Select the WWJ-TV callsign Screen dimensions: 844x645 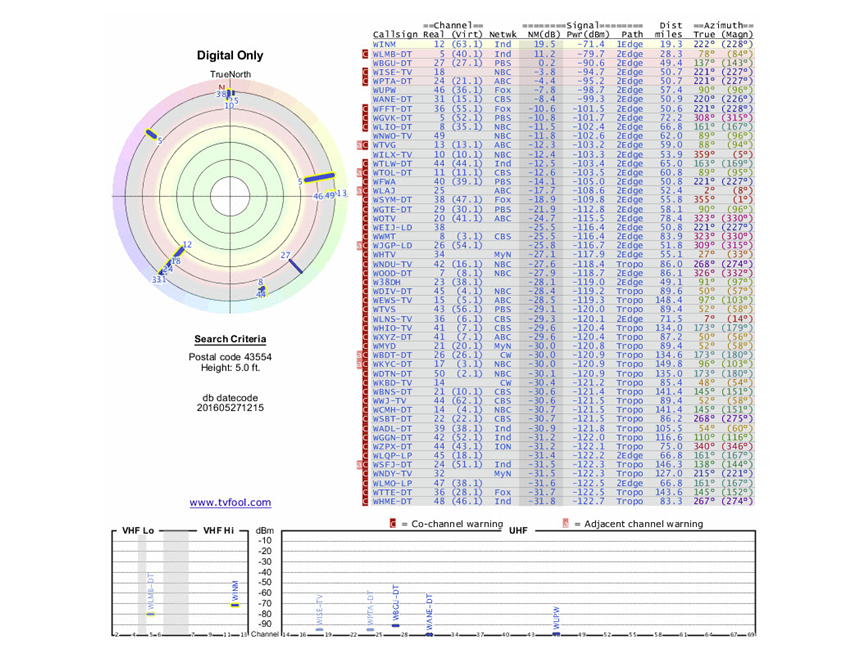390,401
